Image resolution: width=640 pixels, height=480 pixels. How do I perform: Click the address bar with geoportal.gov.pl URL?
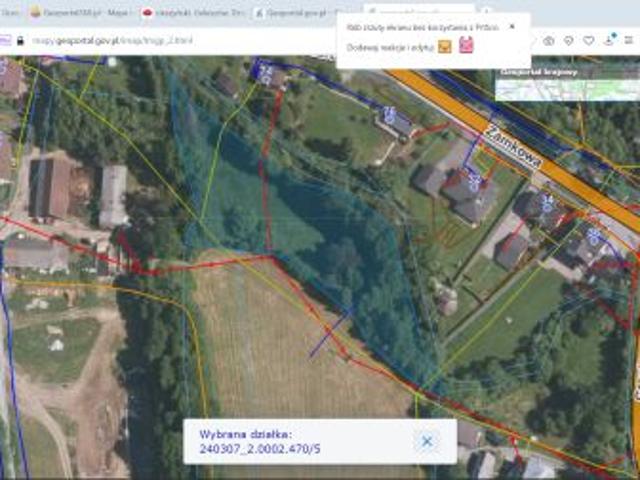150,41
